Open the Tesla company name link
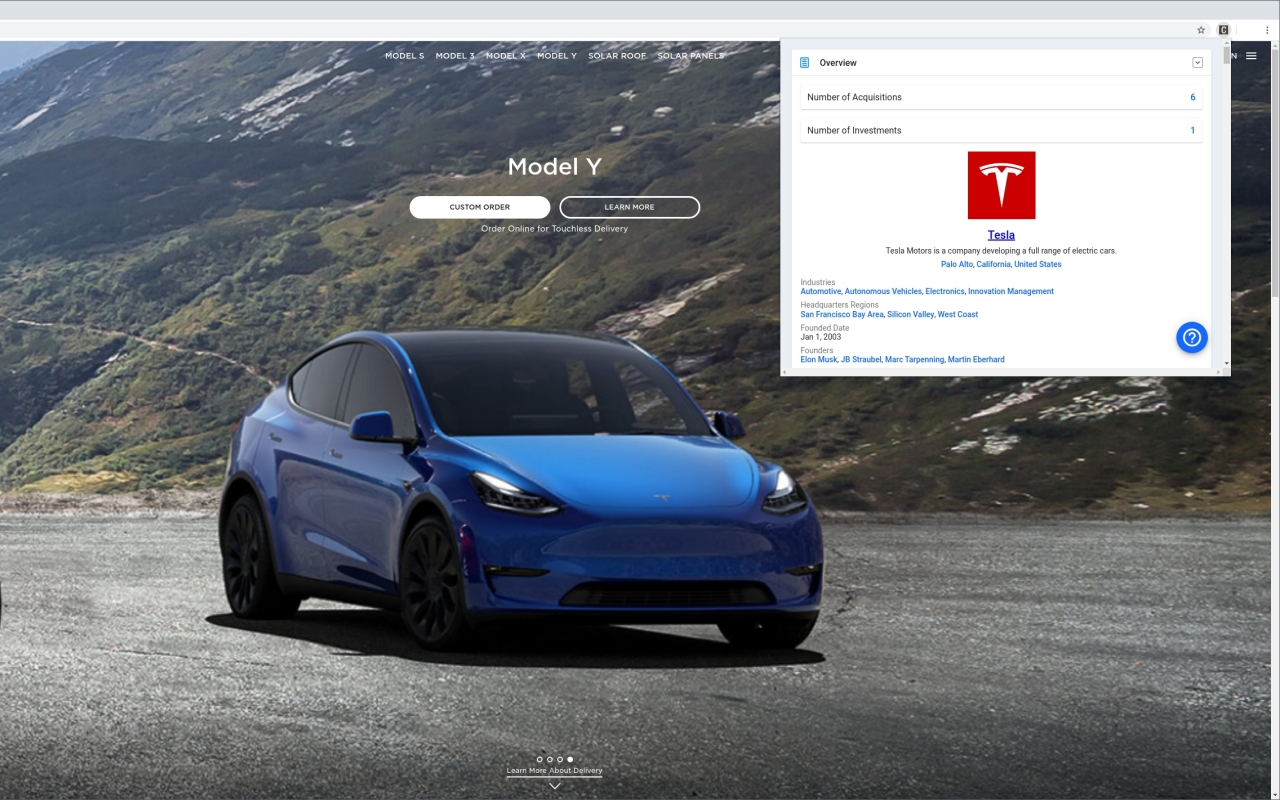 point(1001,236)
